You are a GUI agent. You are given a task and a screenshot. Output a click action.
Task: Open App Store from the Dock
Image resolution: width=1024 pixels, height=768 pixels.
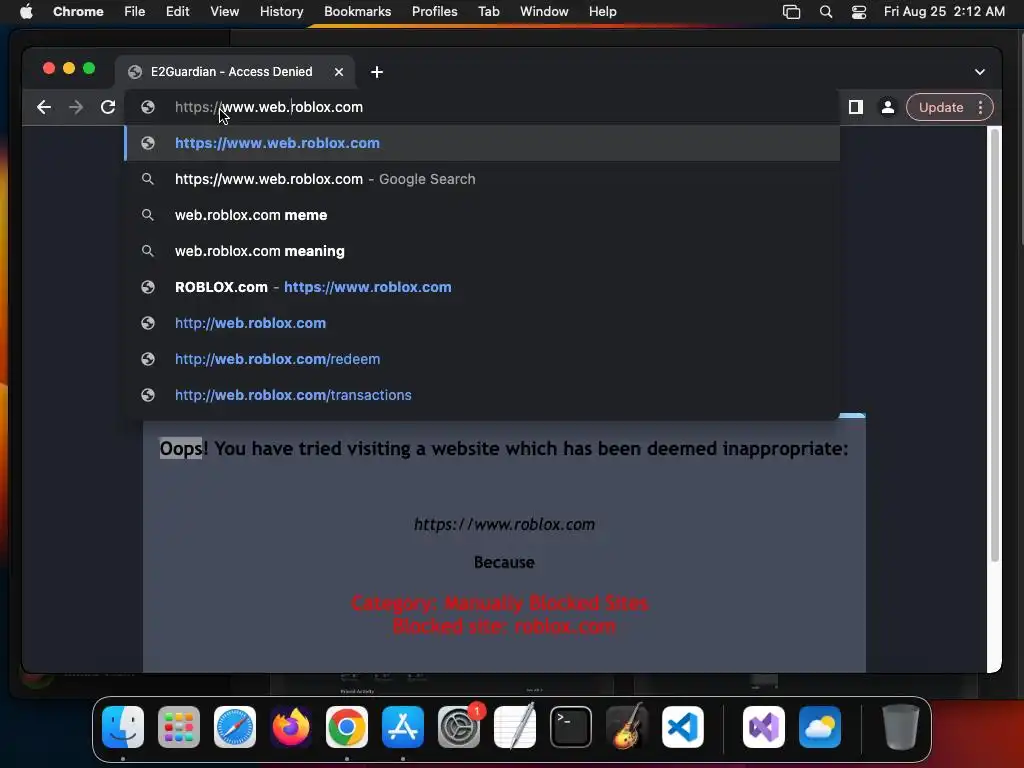tap(403, 727)
